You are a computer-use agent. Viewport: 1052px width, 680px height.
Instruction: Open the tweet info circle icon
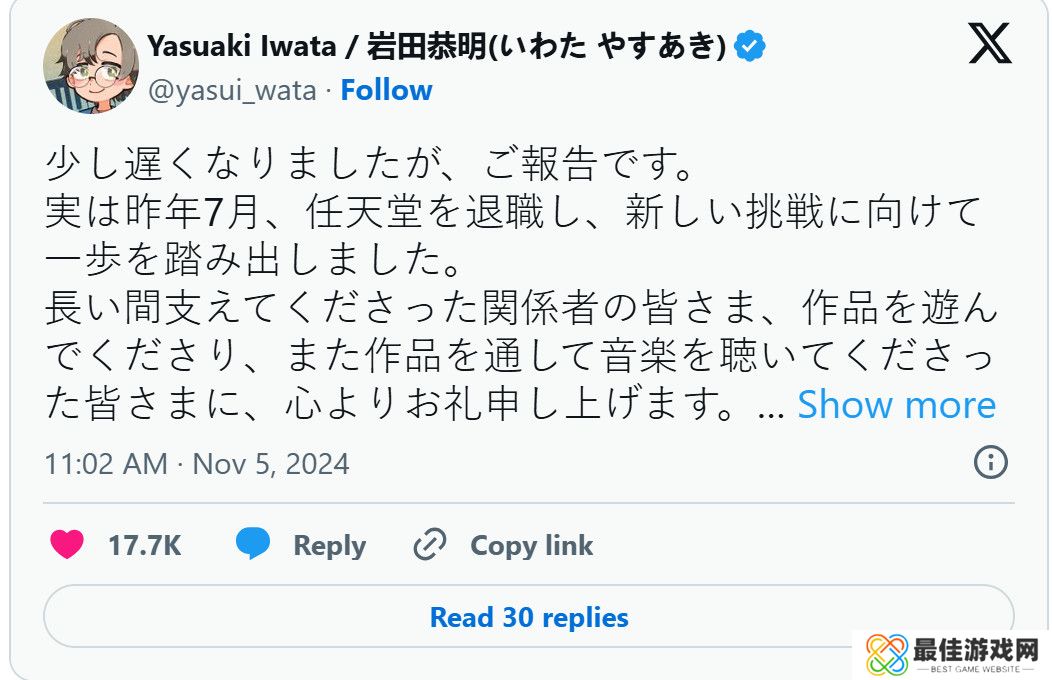[990, 462]
